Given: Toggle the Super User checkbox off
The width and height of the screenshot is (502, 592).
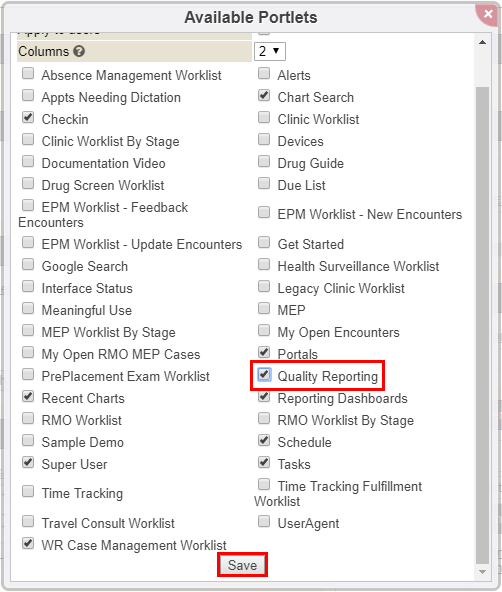Looking at the screenshot, I should [x=28, y=462].
